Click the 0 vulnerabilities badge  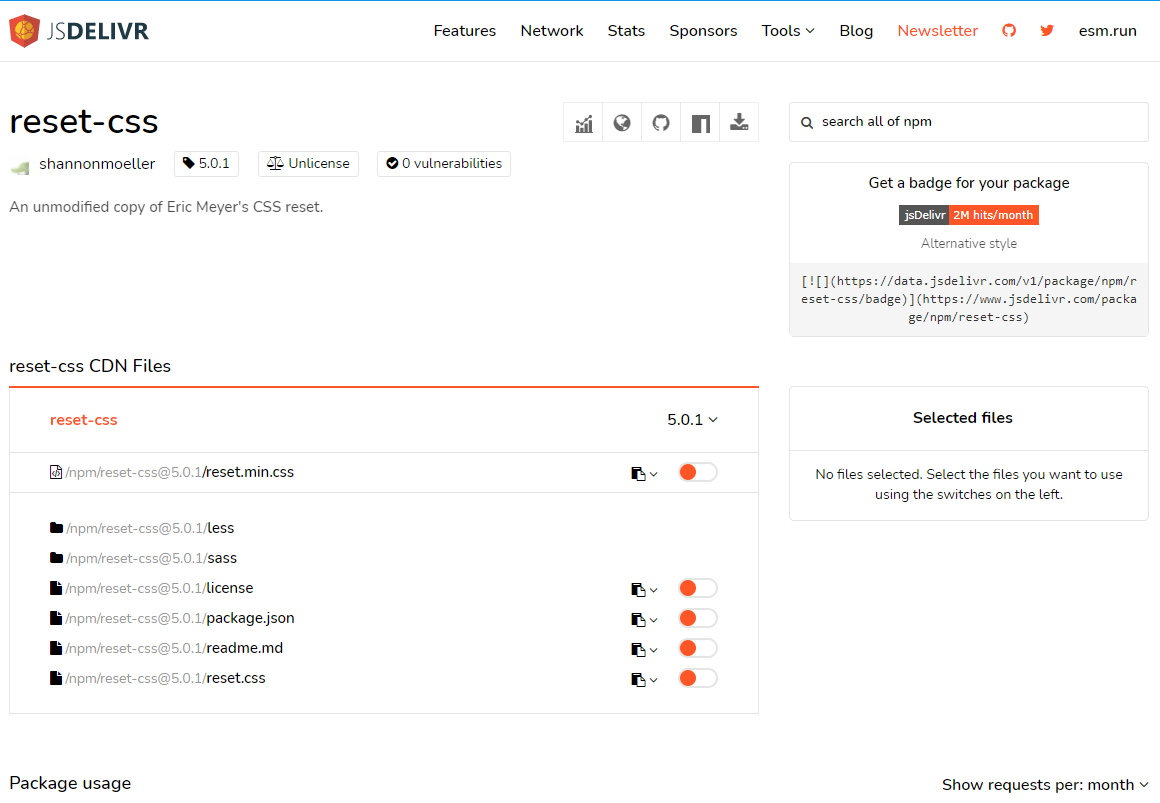444,164
